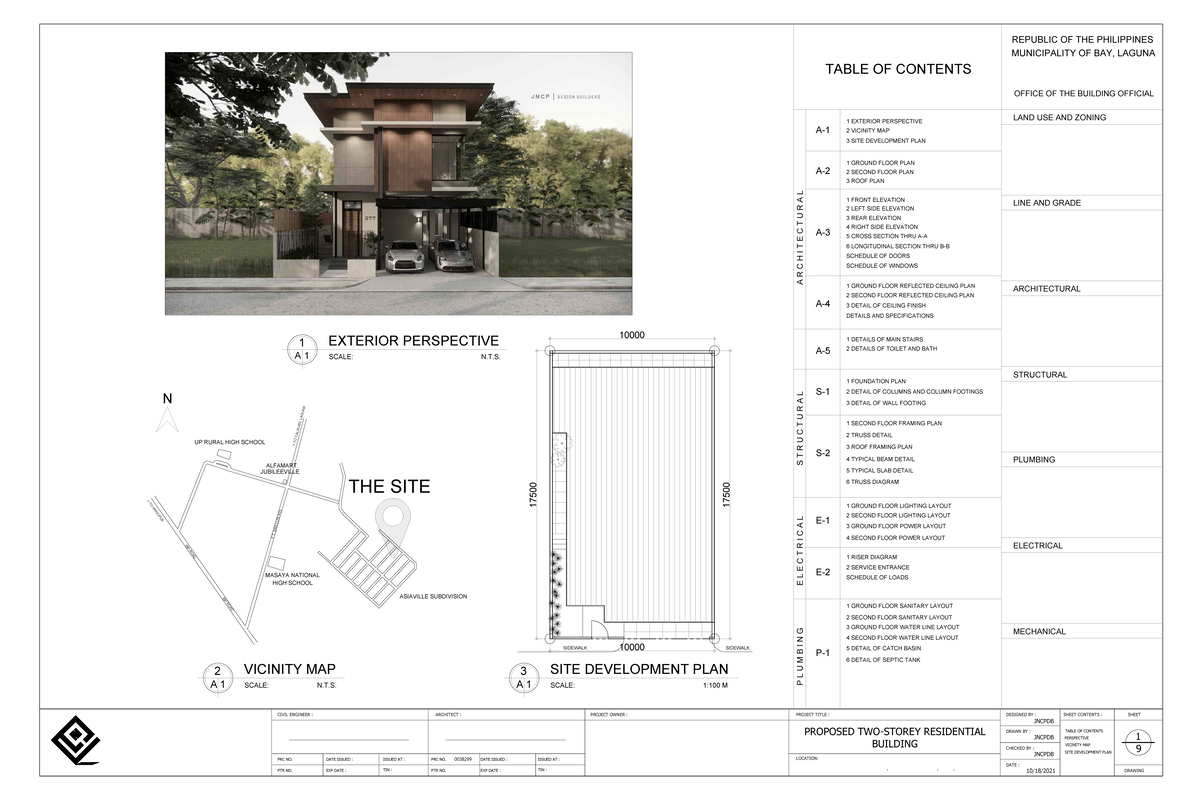Click sheet code A-4
This screenshot has height=800, width=1200.
pyautogui.click(x=822, y=303)
